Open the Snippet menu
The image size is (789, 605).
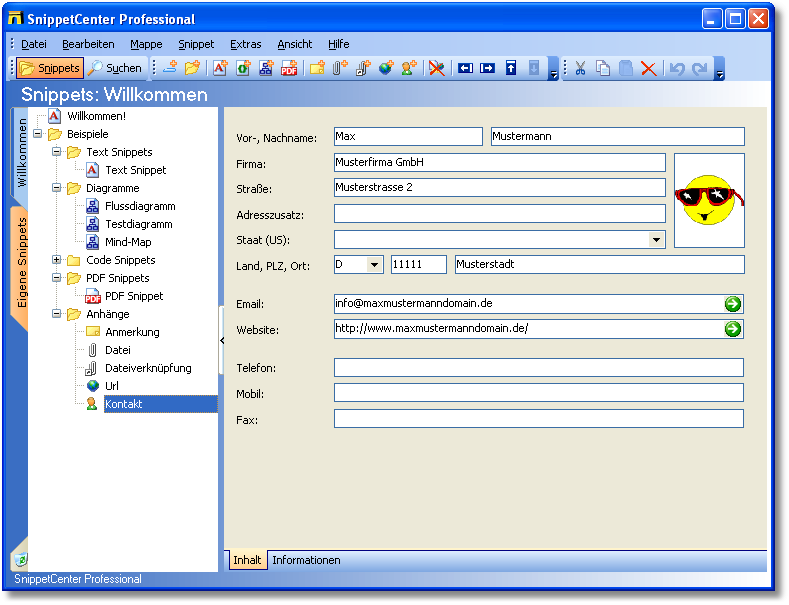tap(196, 44)
